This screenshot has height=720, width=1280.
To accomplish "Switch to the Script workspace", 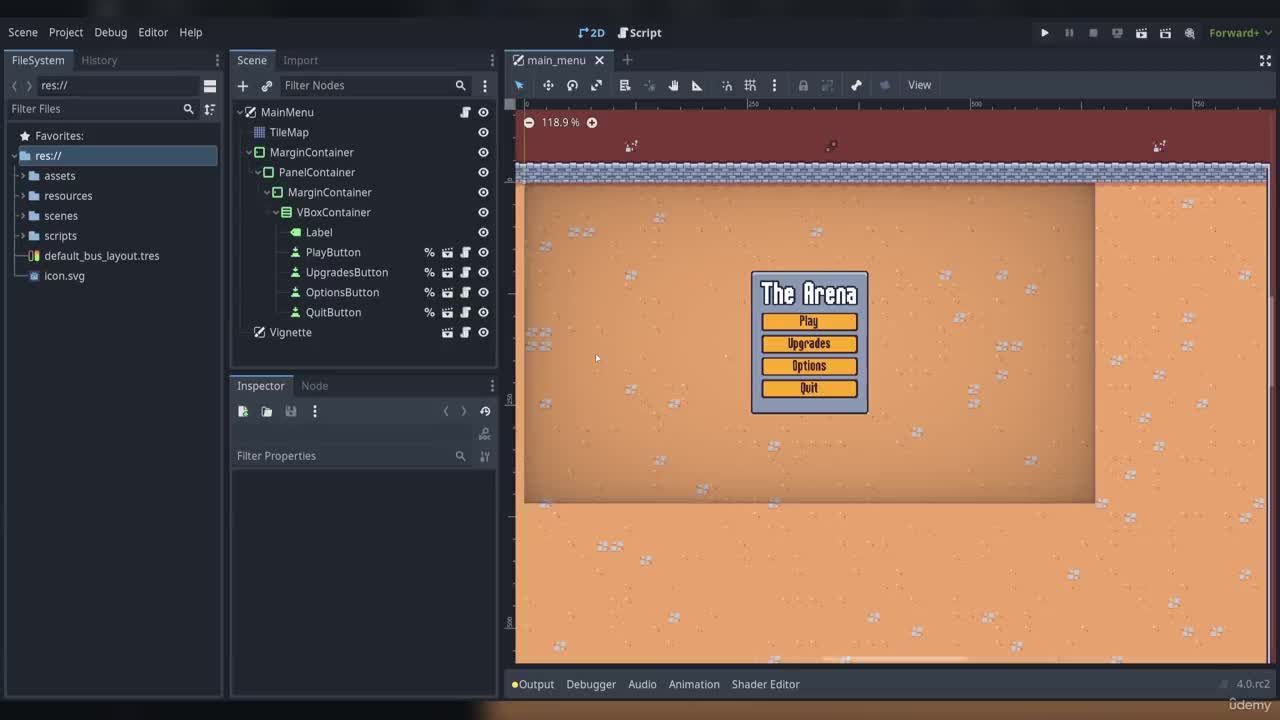I will [x=639, y=33].
